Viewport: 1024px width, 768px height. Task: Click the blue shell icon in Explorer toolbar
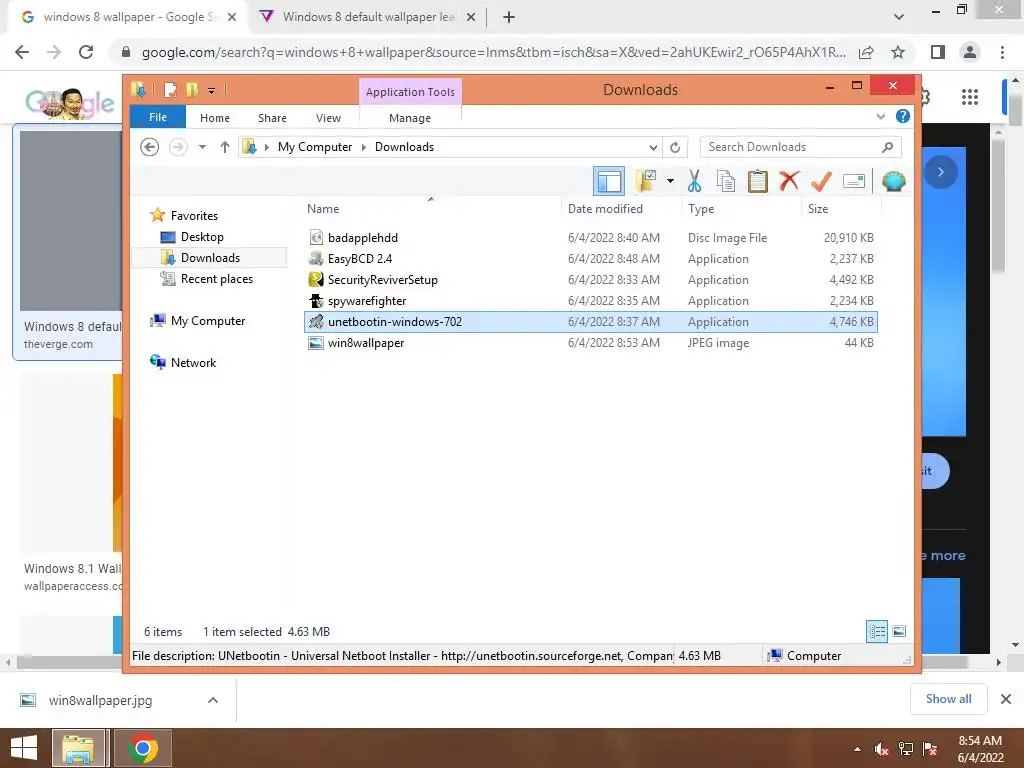893,181
